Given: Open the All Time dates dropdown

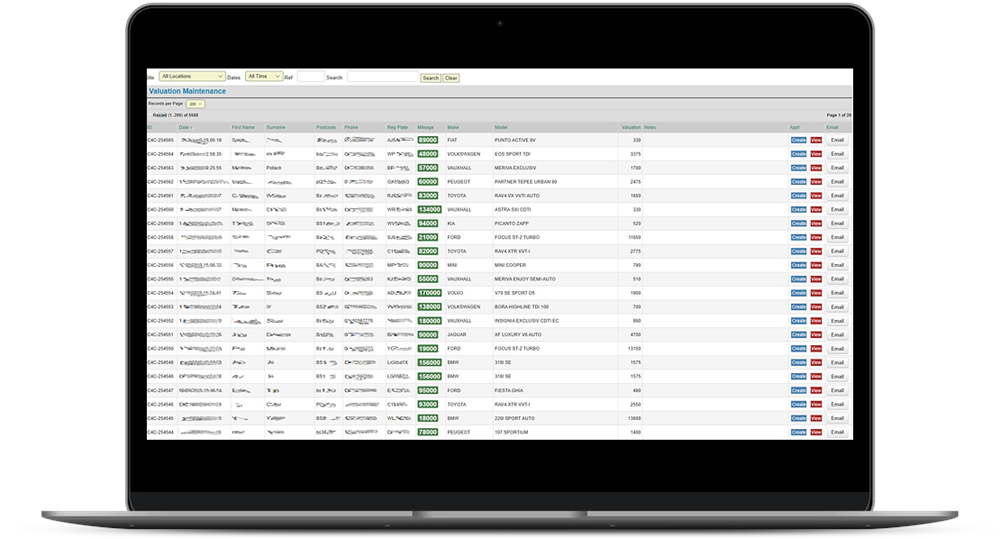Looking at the screenshot, I should 264,77.
